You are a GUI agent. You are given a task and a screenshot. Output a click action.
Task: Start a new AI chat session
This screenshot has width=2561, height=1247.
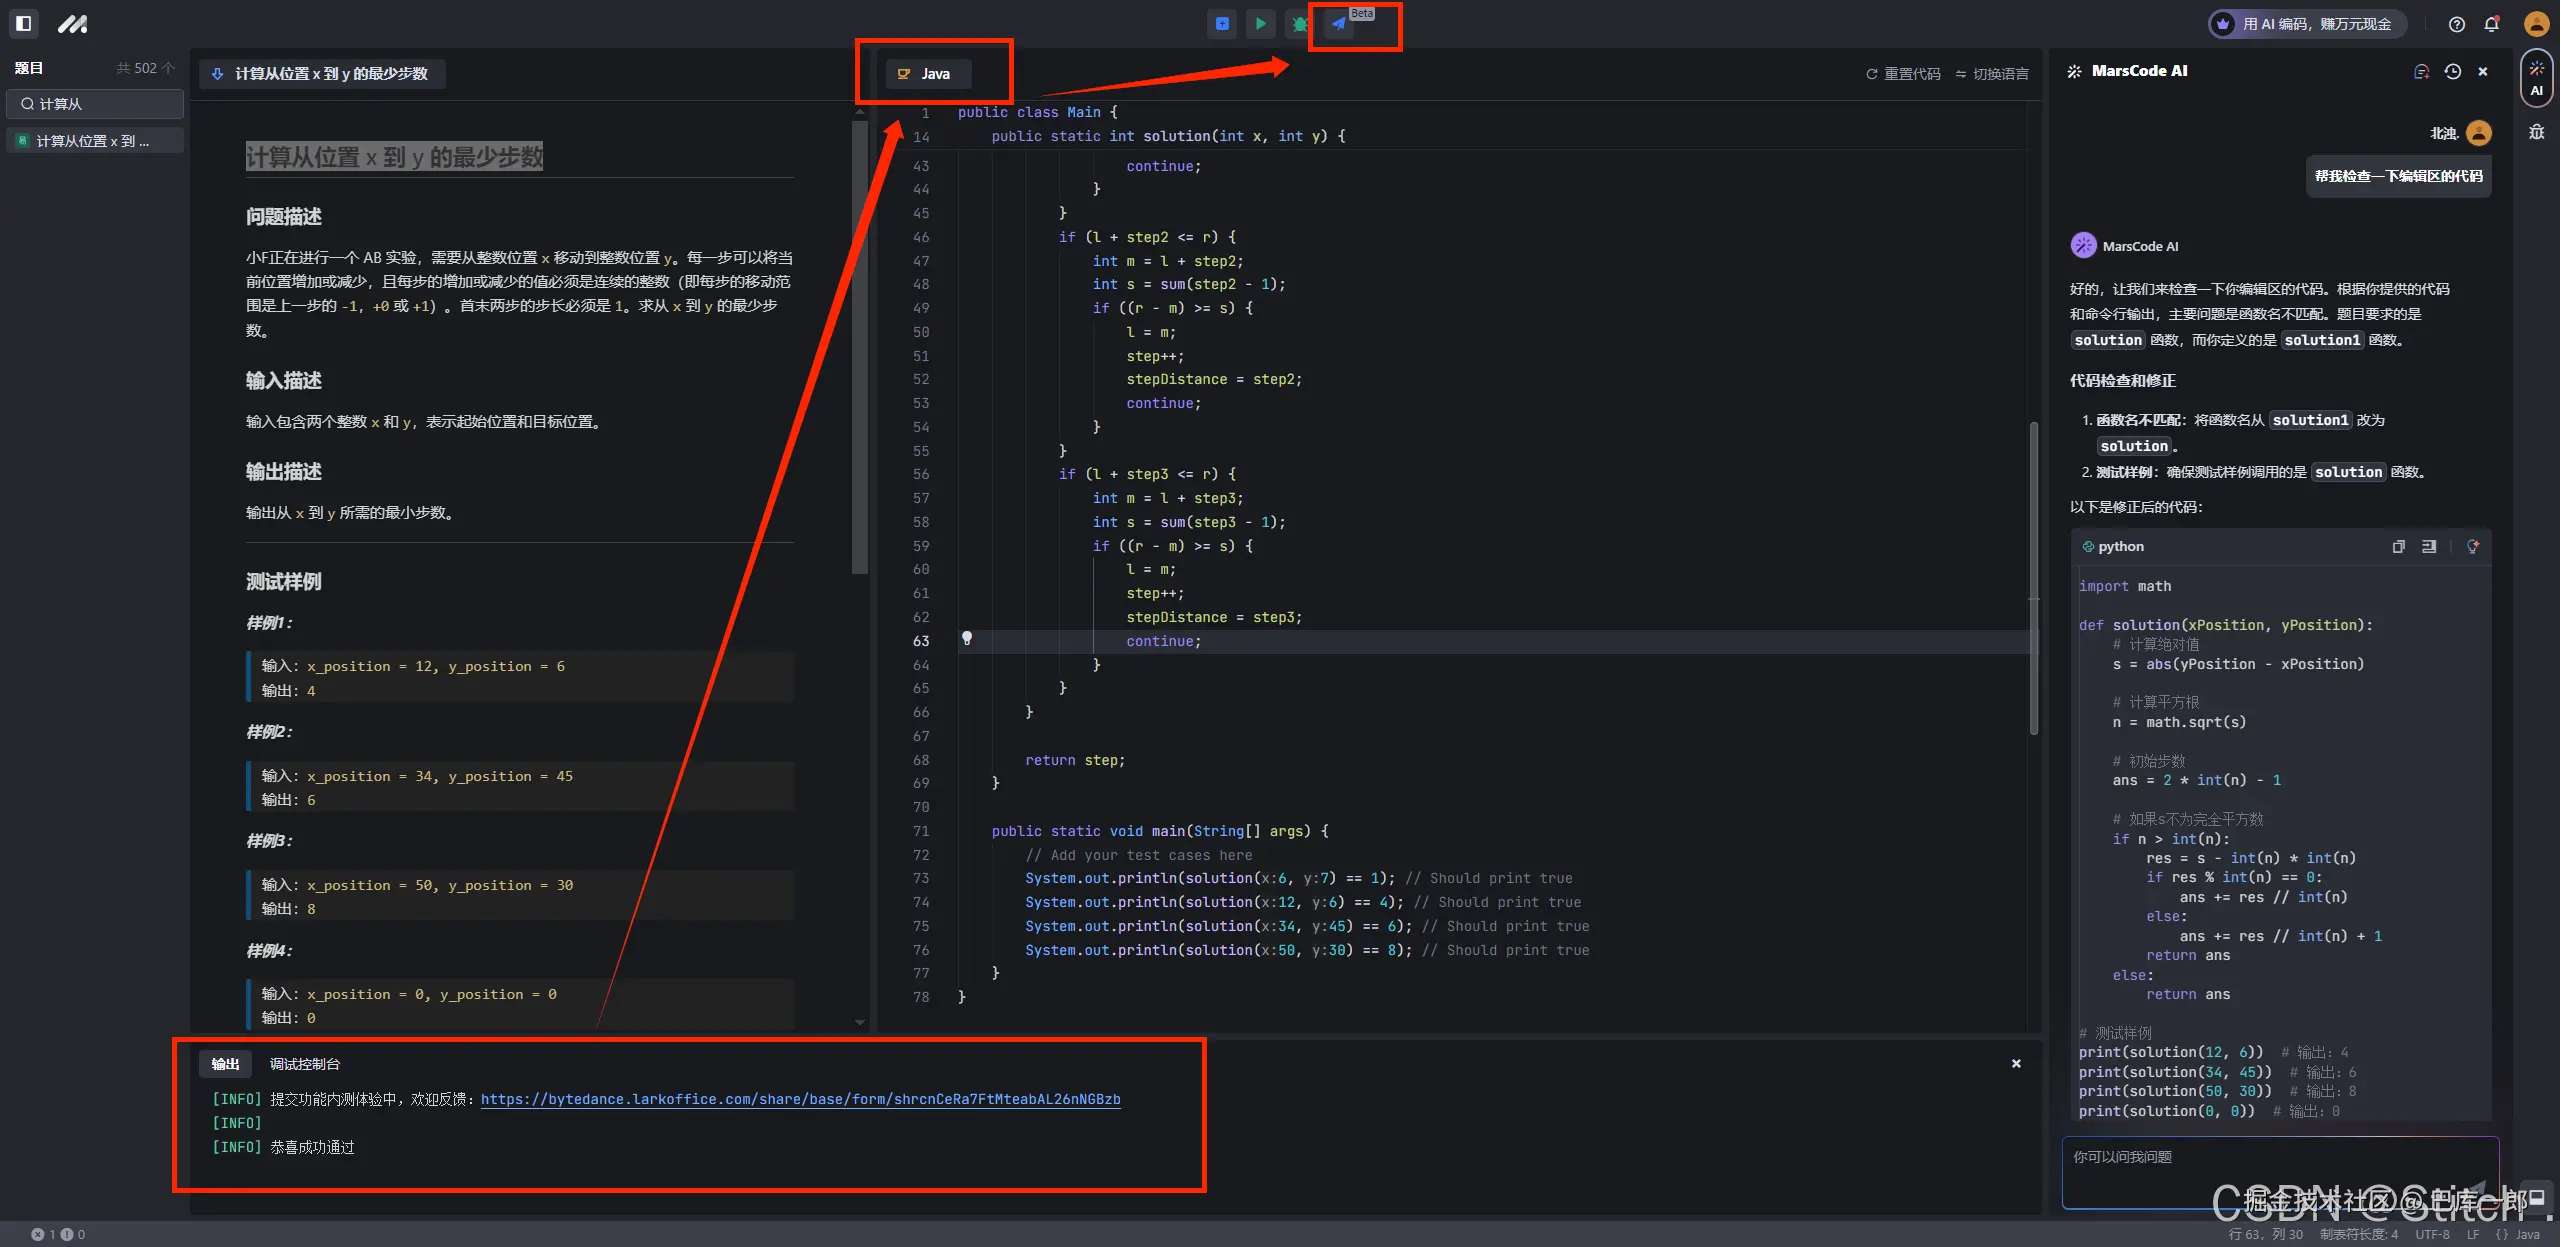(2421, 71)
